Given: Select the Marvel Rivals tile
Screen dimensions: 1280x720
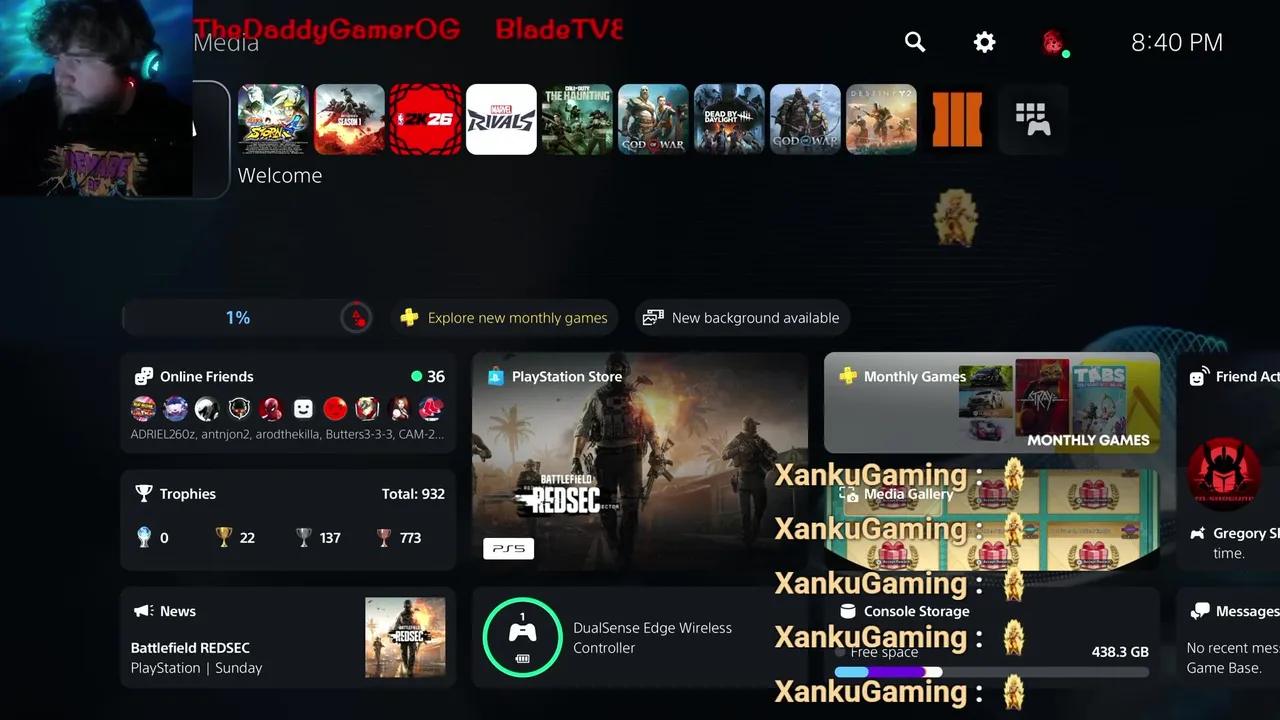Looking at the screenshot, I should click(x=502, y=119).
